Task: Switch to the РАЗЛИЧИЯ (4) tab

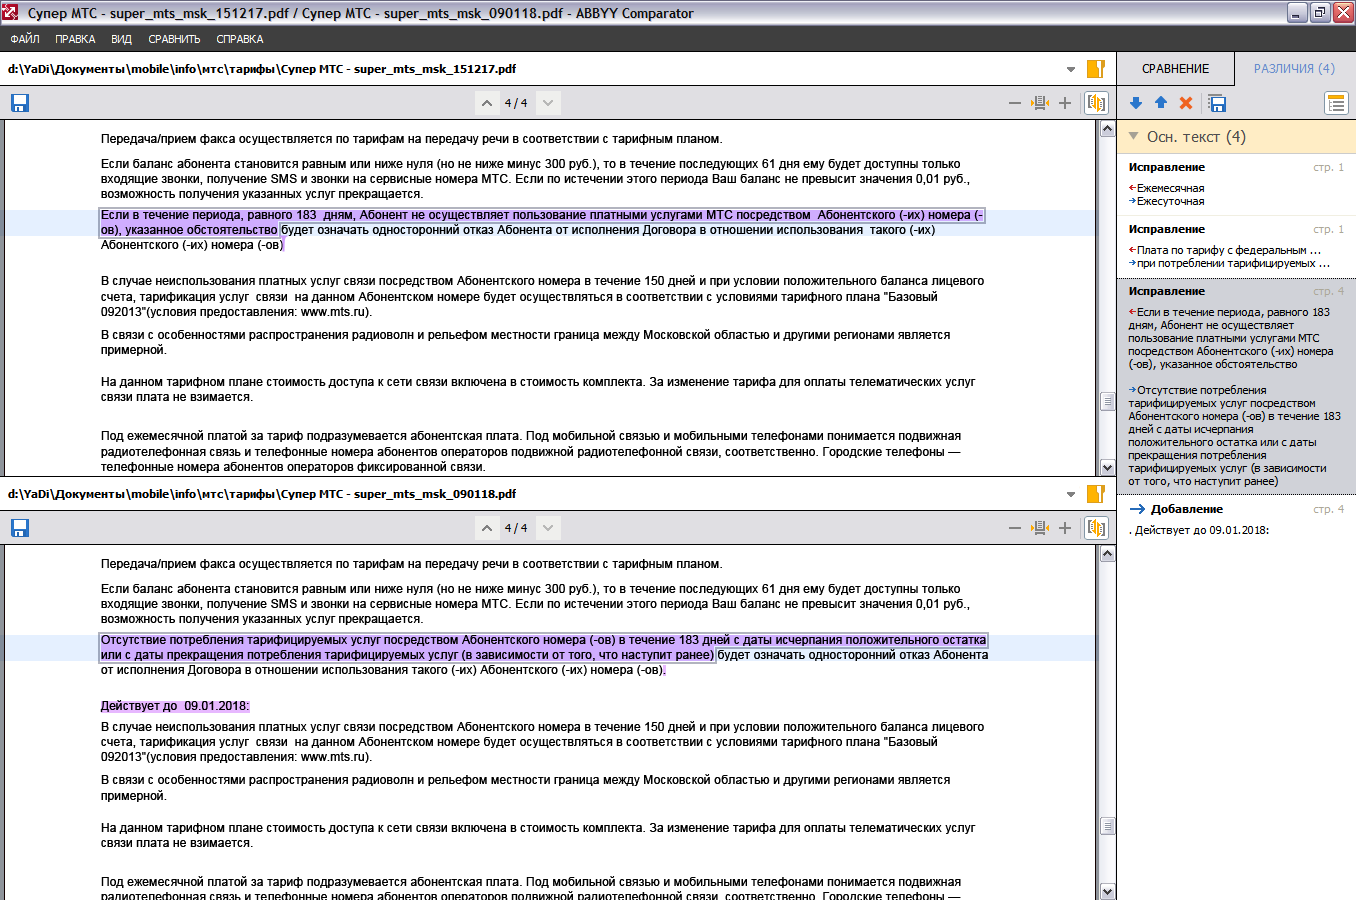Action: click(x=1294, y=69)
